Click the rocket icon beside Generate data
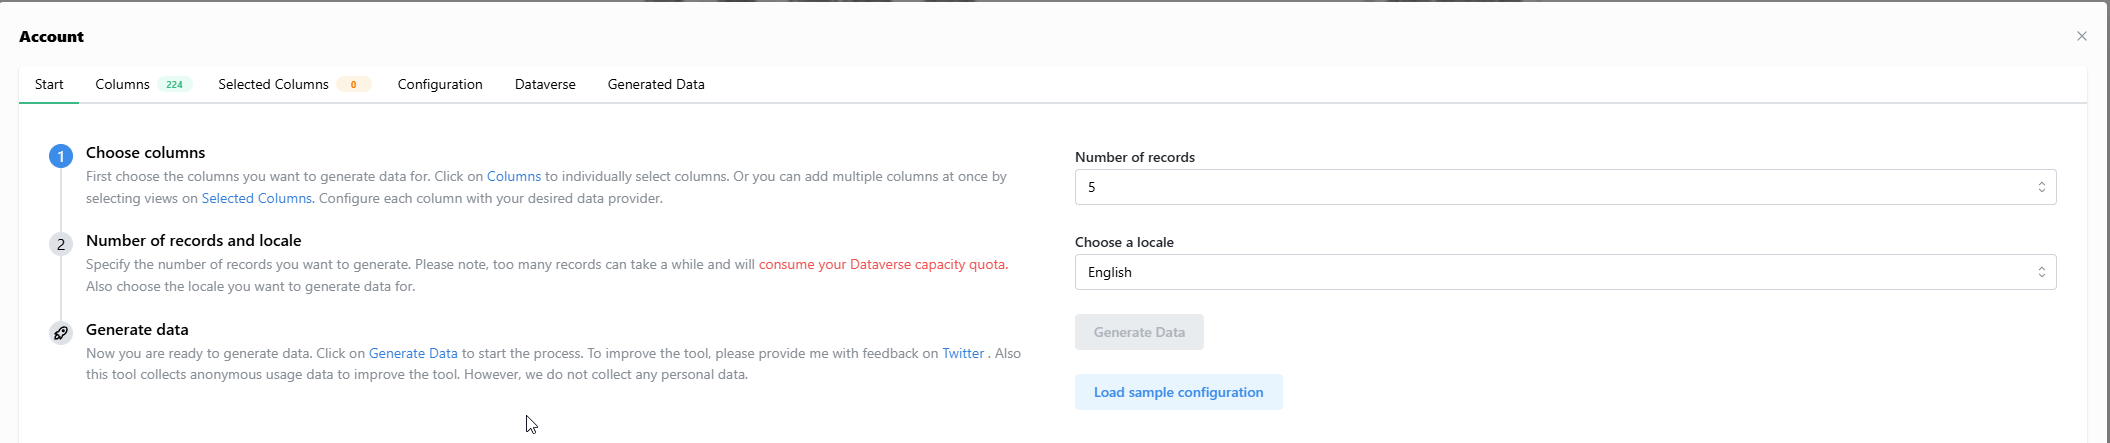Screen dimensions: 2110x443 point(61,333)
